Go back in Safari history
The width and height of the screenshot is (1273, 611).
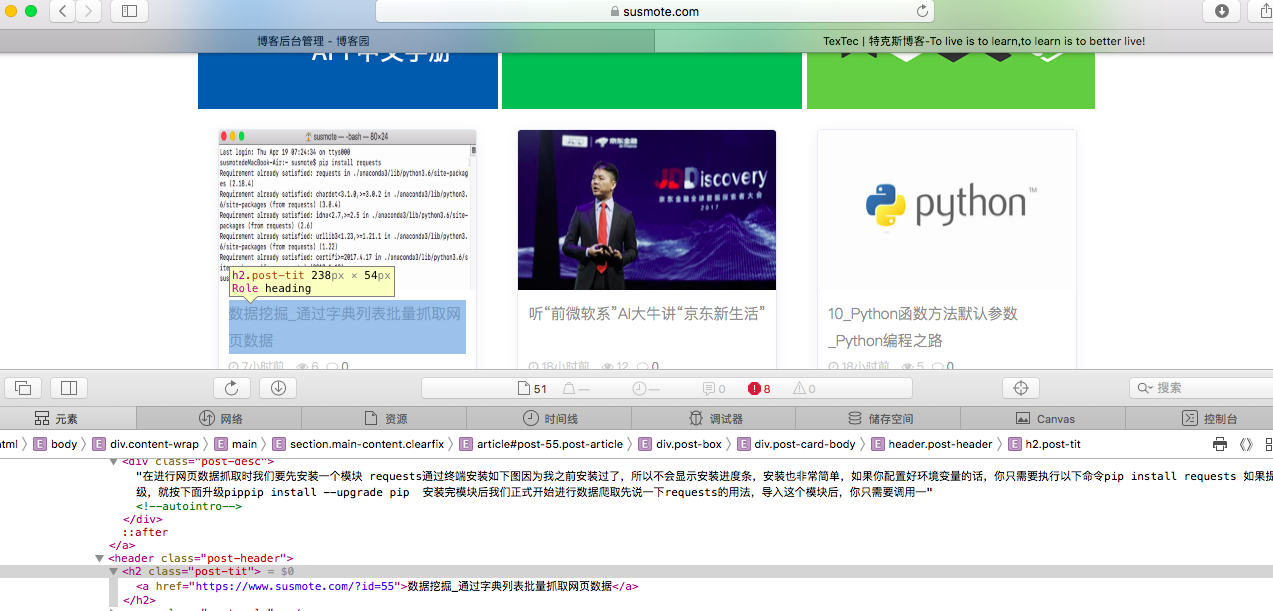pos(62,11)
